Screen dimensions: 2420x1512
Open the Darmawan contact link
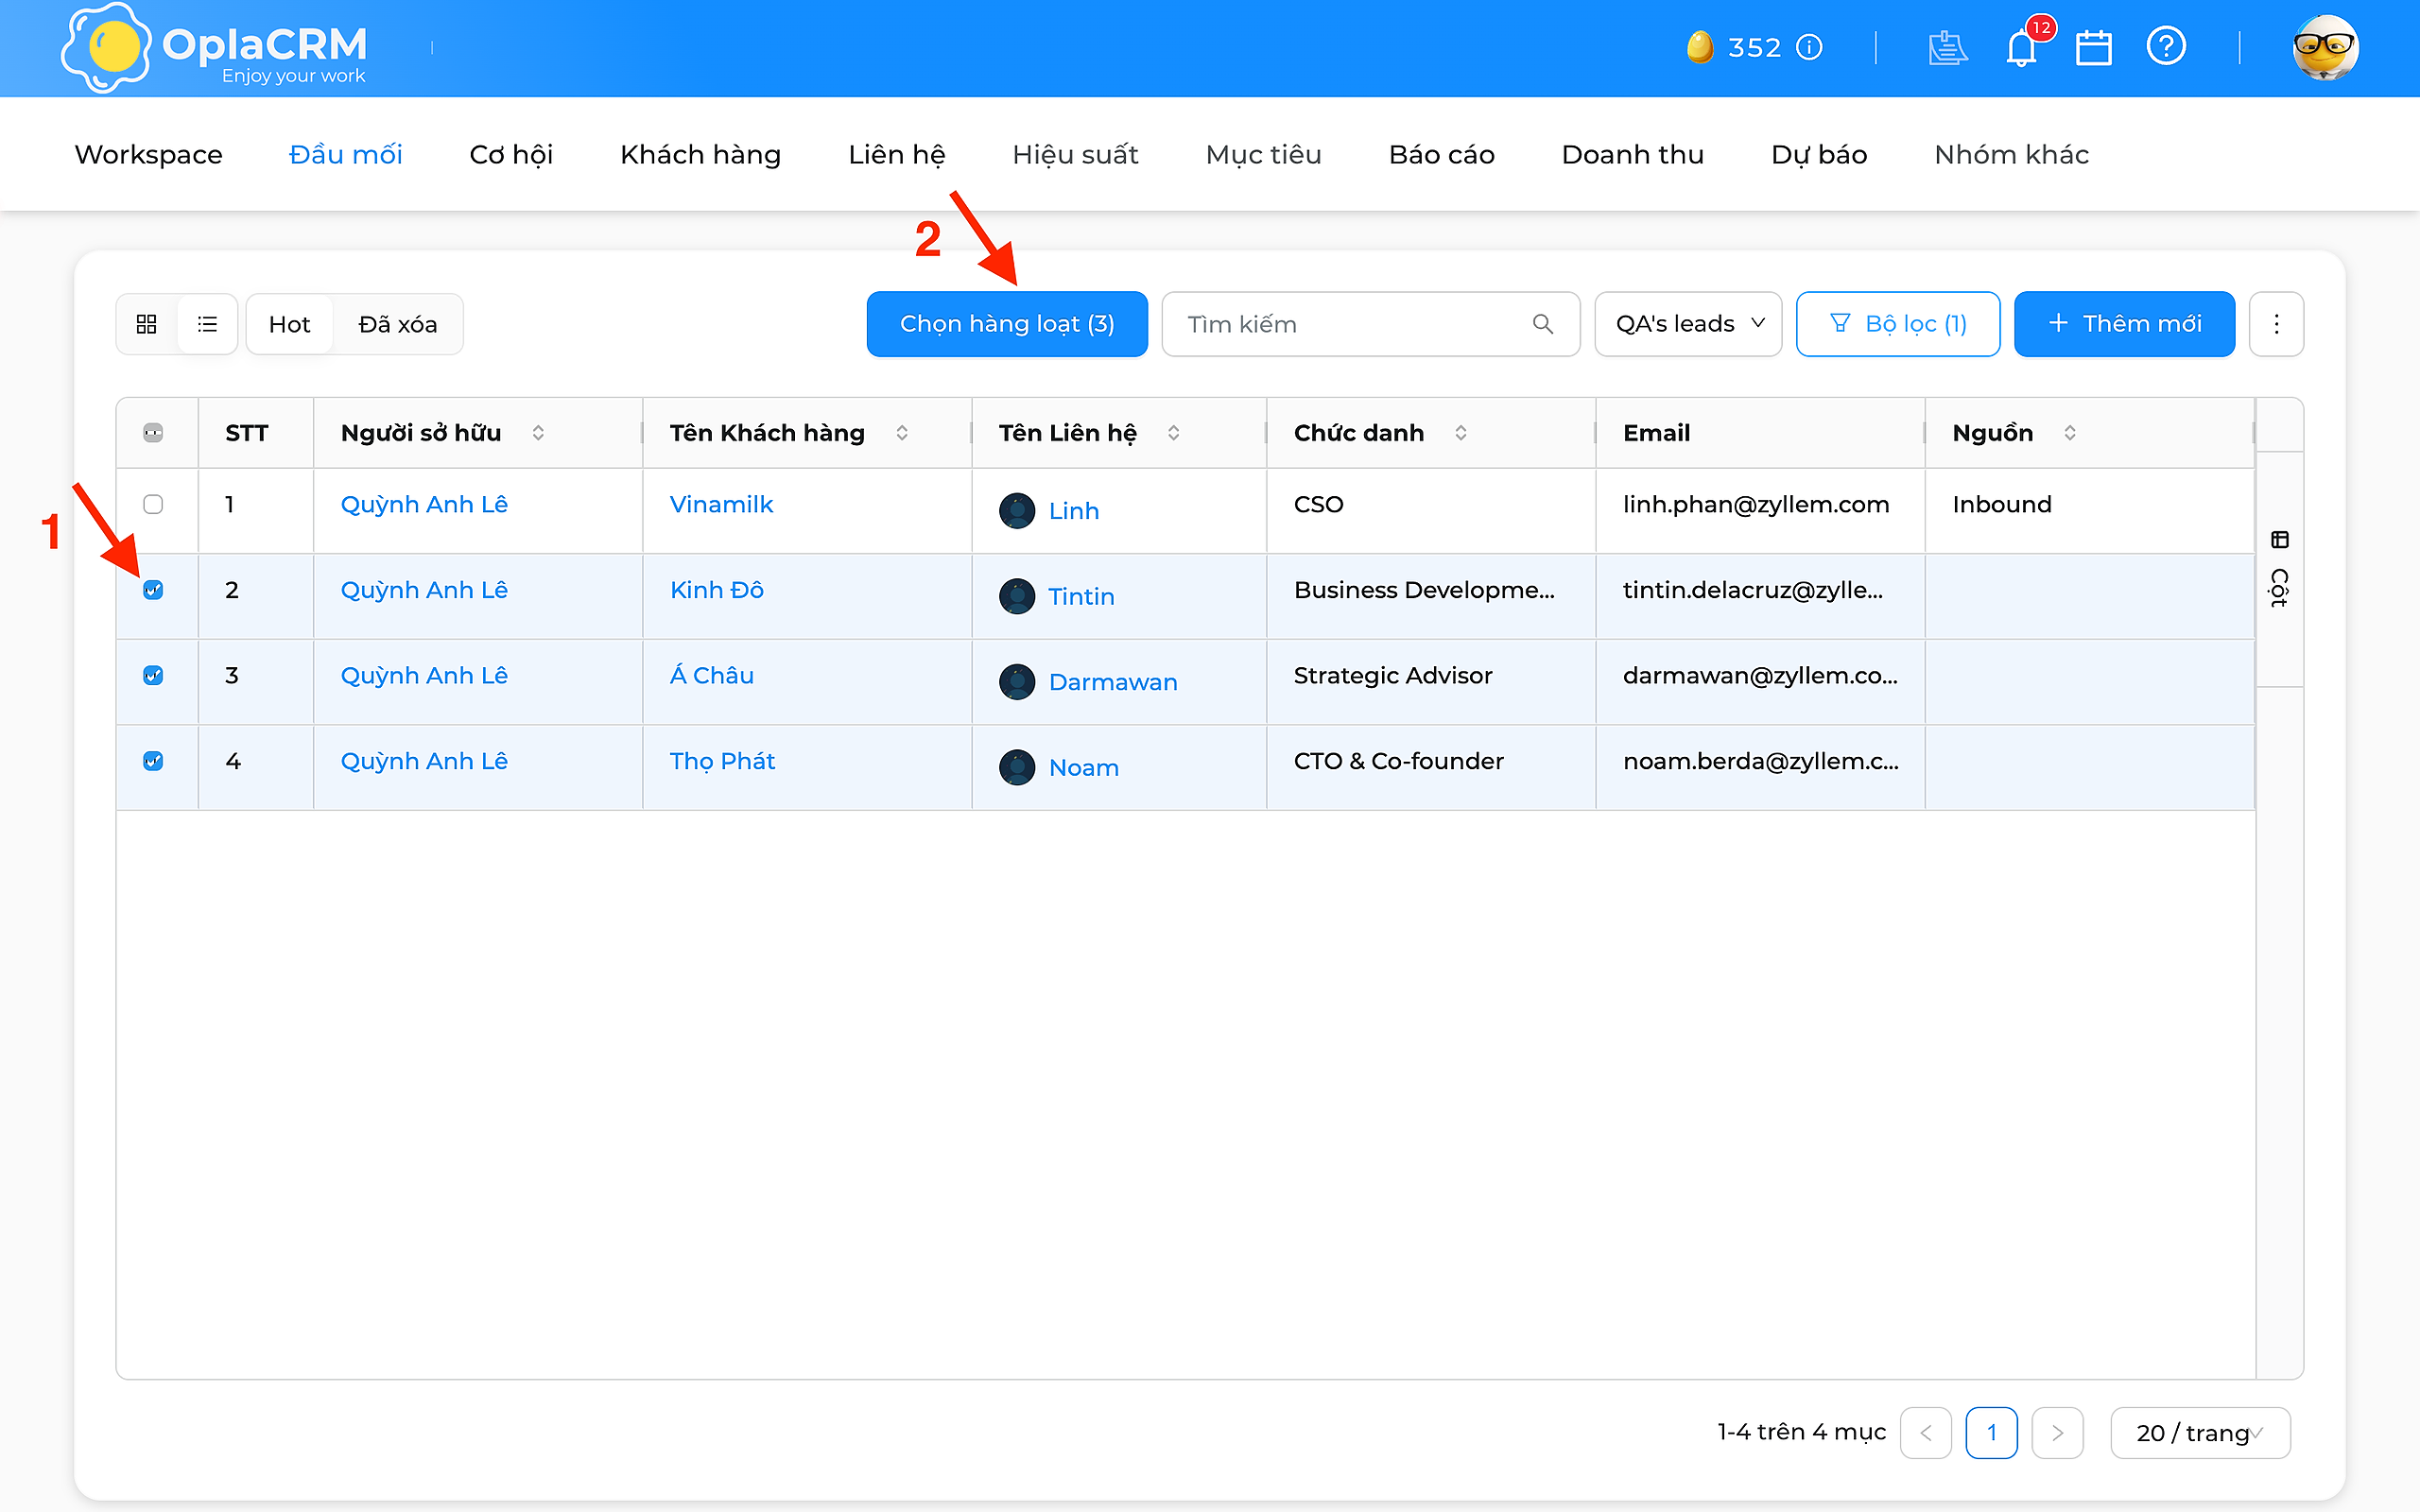(x=1113, y=682)
